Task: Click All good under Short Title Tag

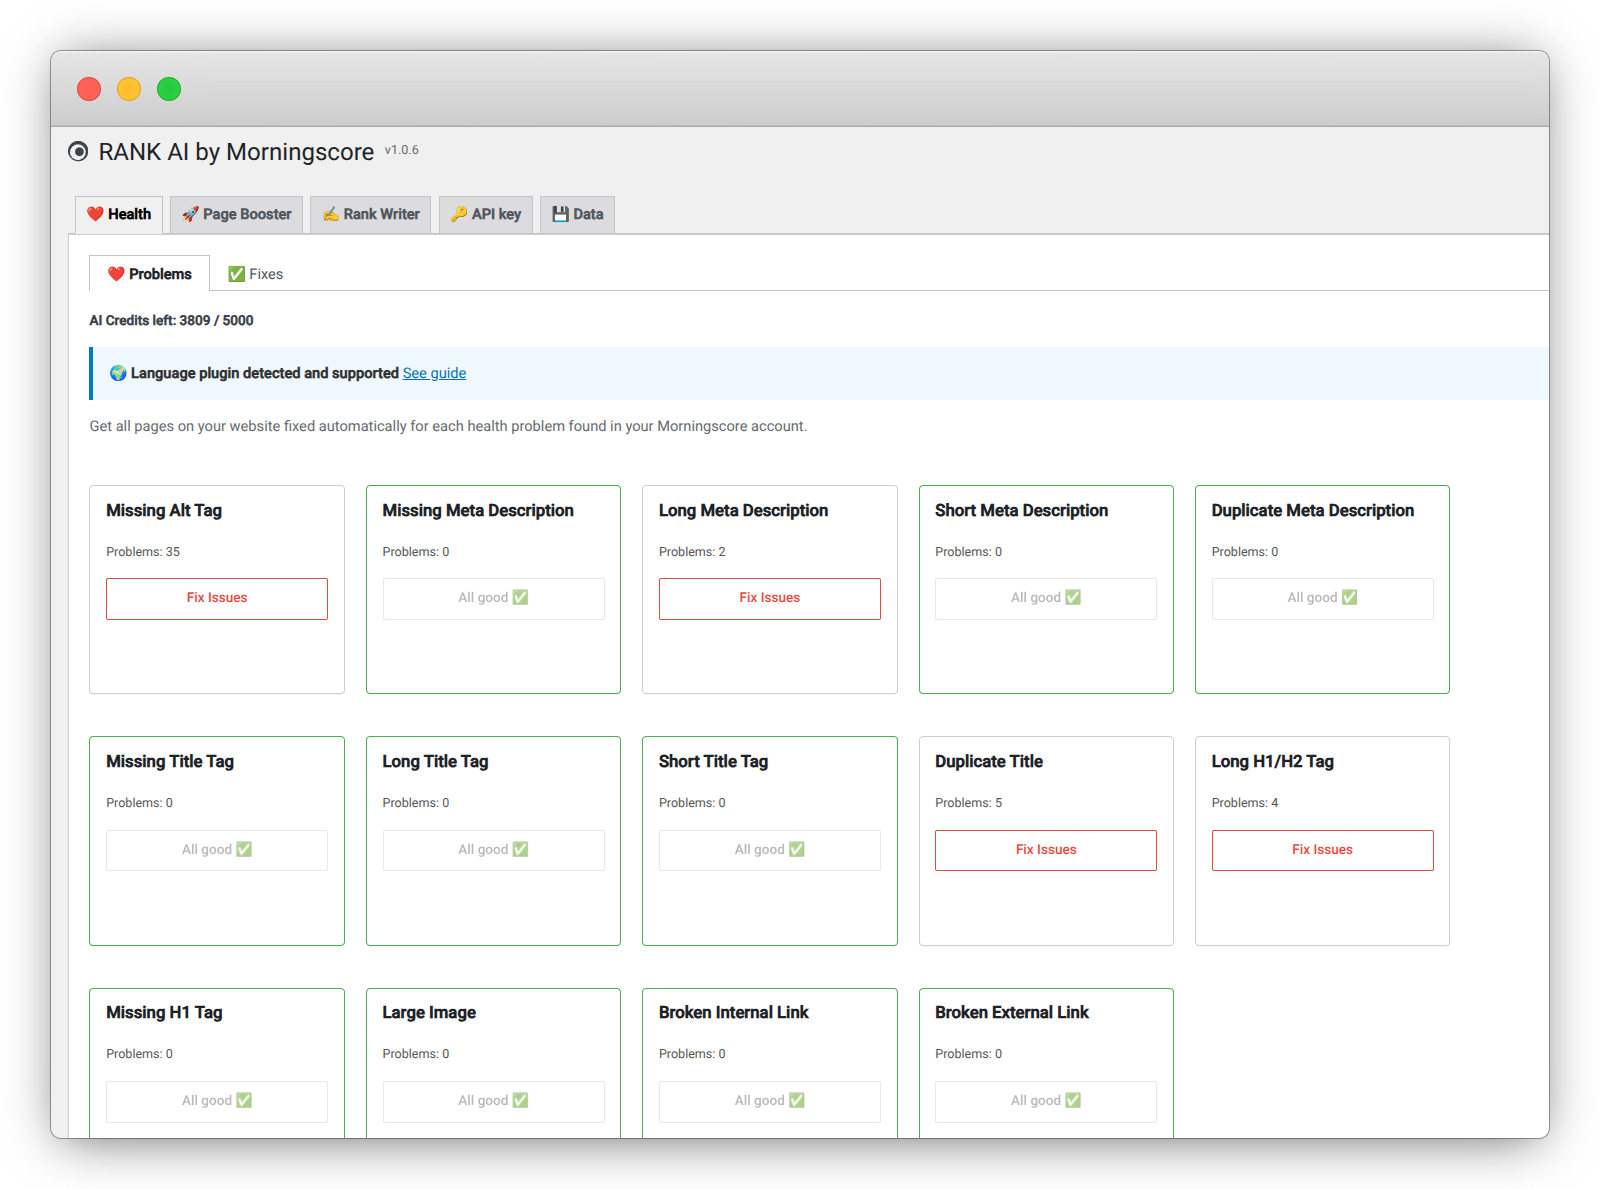Action: coord(770,850)
